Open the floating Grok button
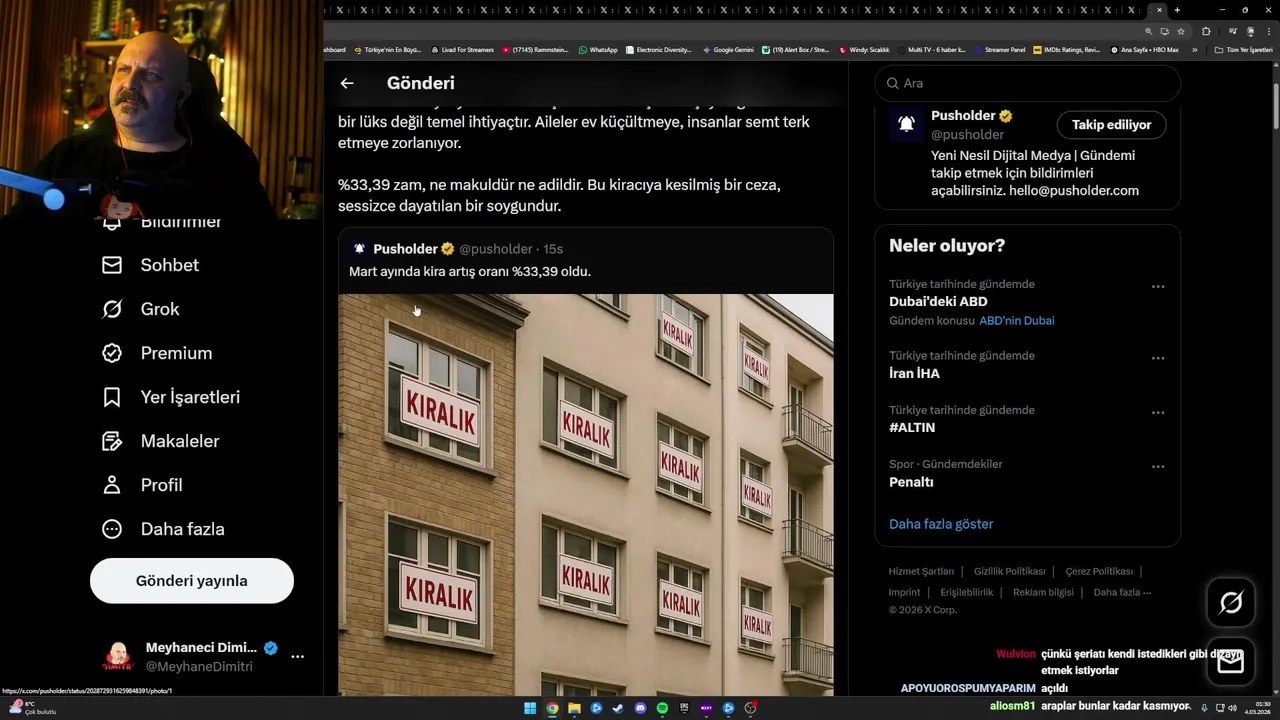 point(1231,602)
